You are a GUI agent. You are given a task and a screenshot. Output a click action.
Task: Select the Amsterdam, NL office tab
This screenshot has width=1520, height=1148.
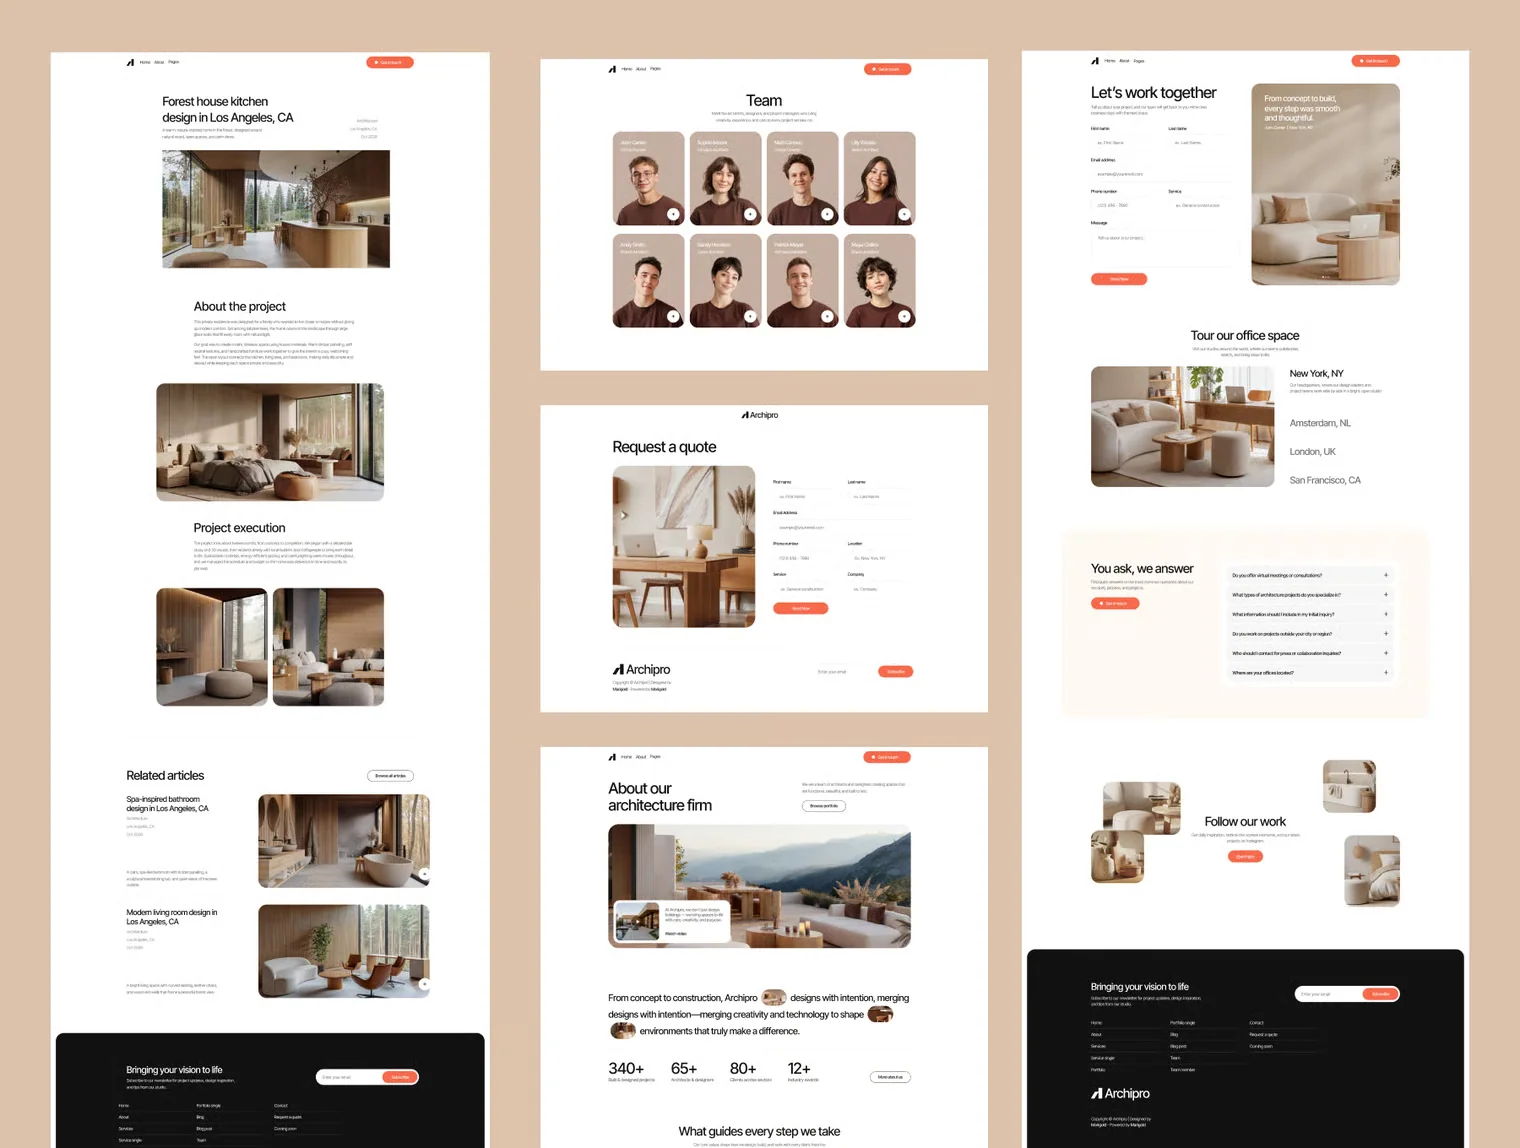(x=1320, y=423)
